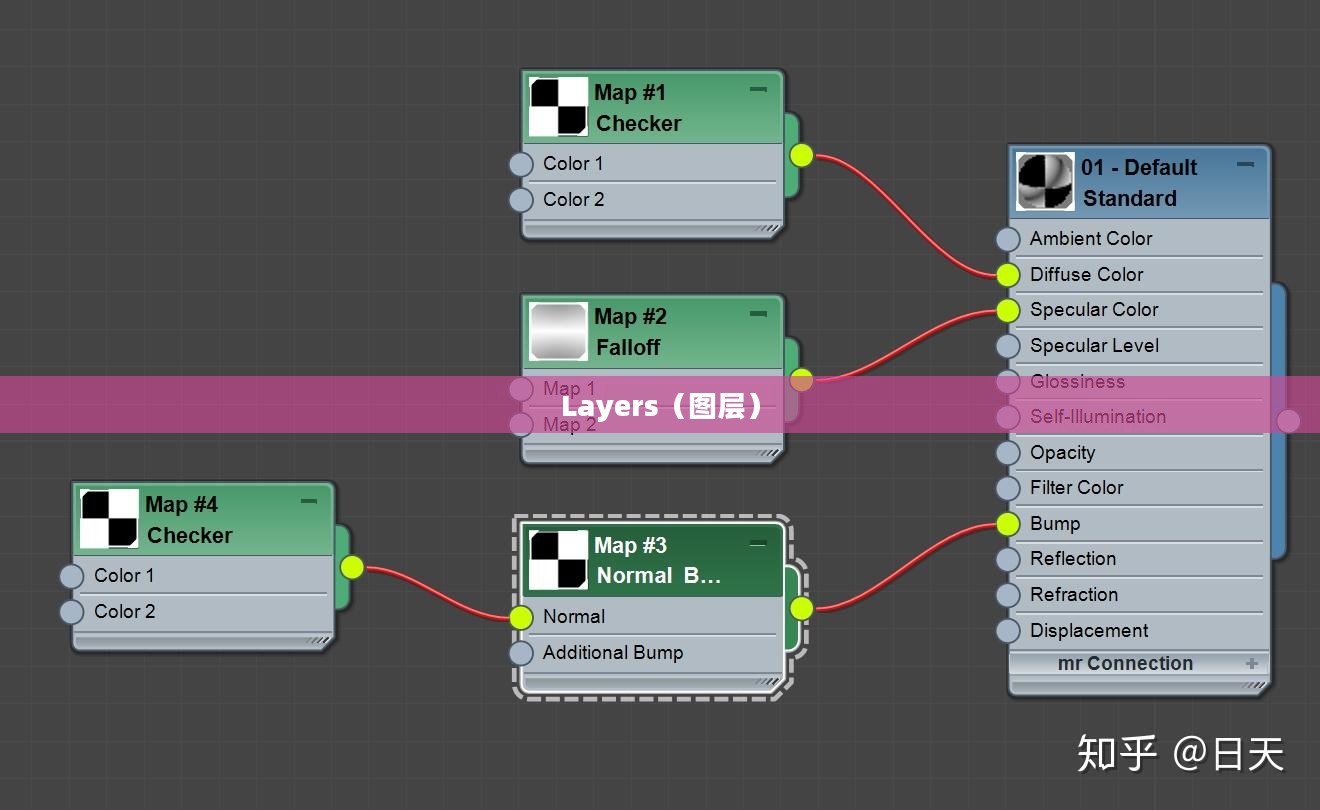
Task: Select the Specular Level slot label
Action: tap(1094, 346)
